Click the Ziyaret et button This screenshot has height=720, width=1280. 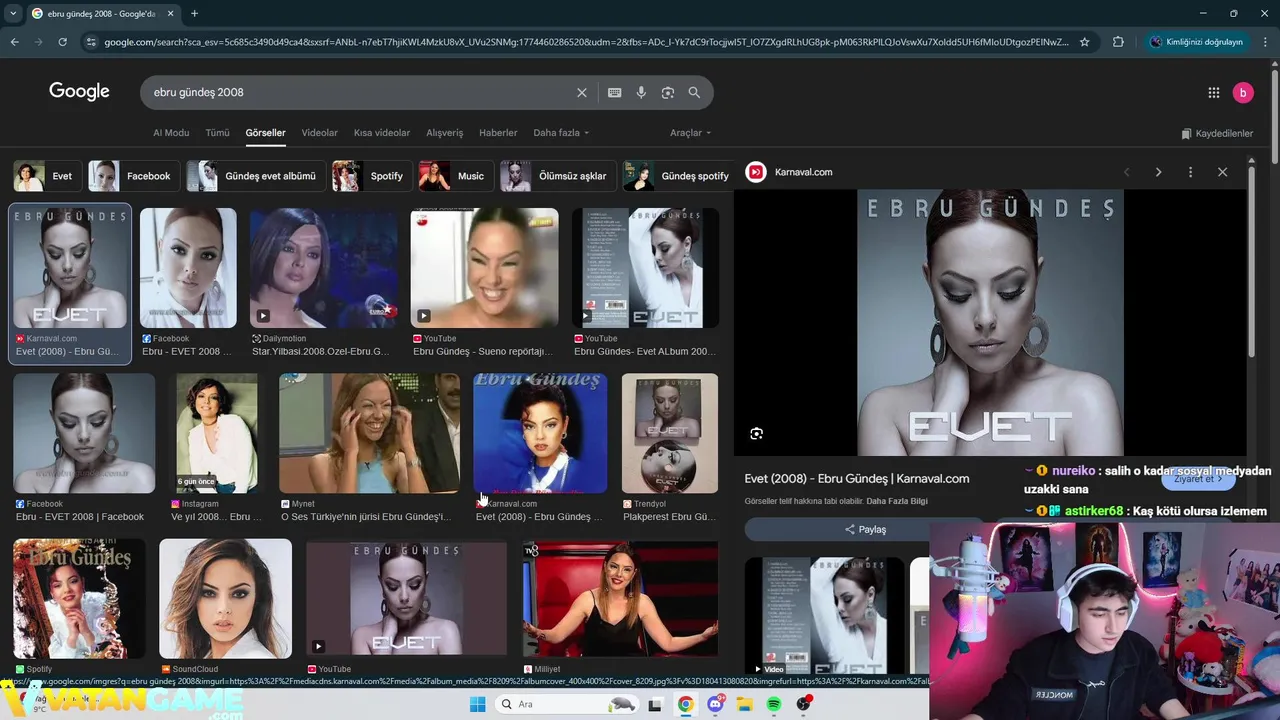click(1199, 479)
